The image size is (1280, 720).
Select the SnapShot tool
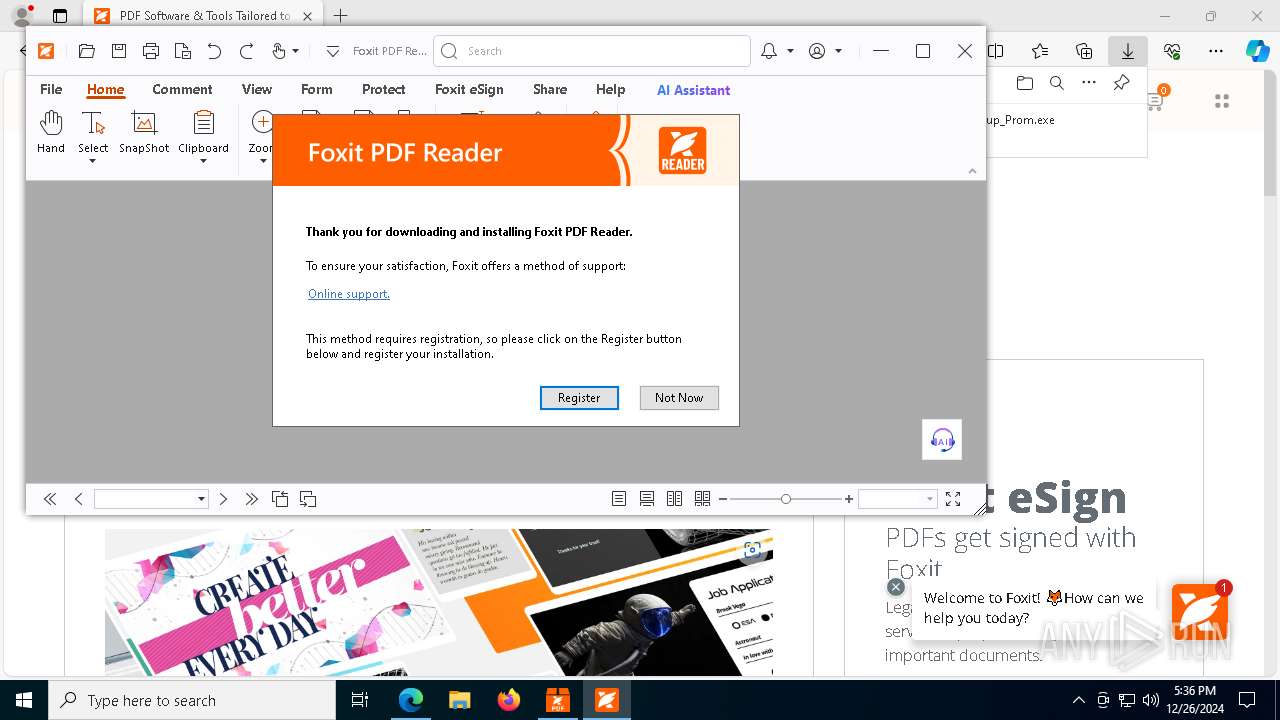pyautogui.click(x=144, y=132)
